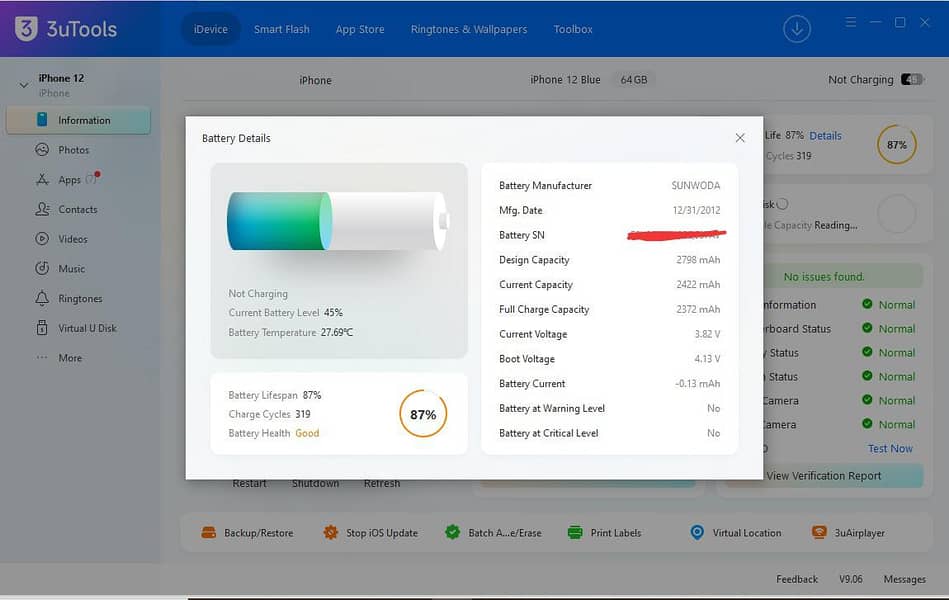
Task: Click the battery level graphic in dialog
Action: (338, 221)
